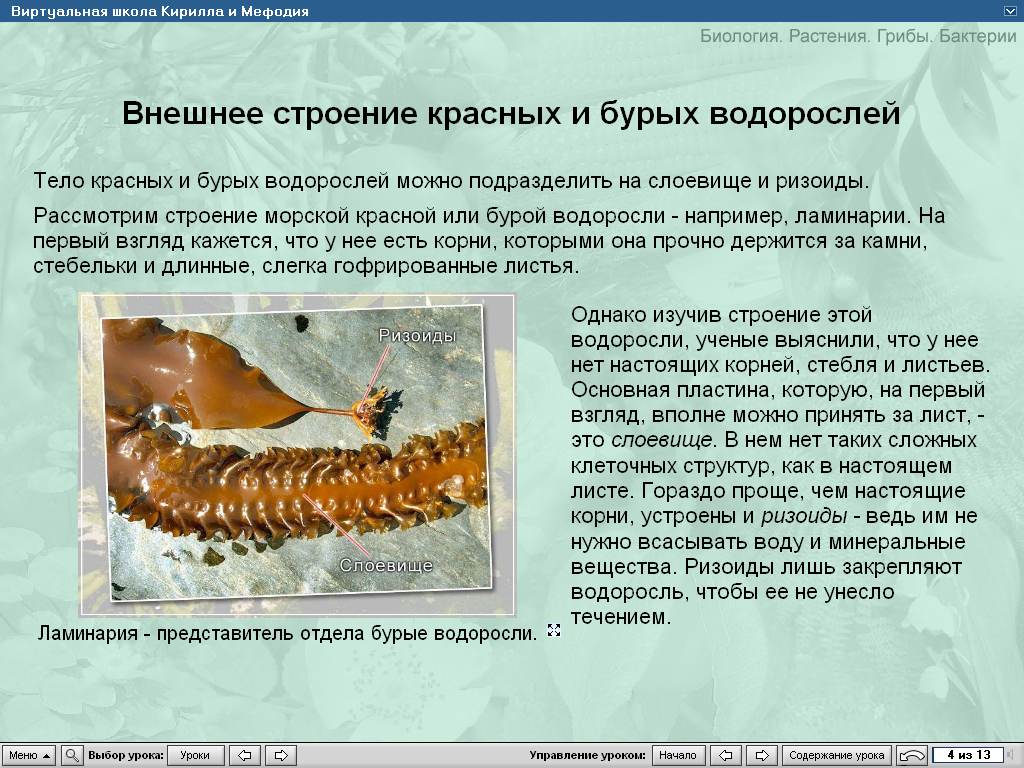Click title Виртуальная школа Кирилла и Мефодия

160,11
